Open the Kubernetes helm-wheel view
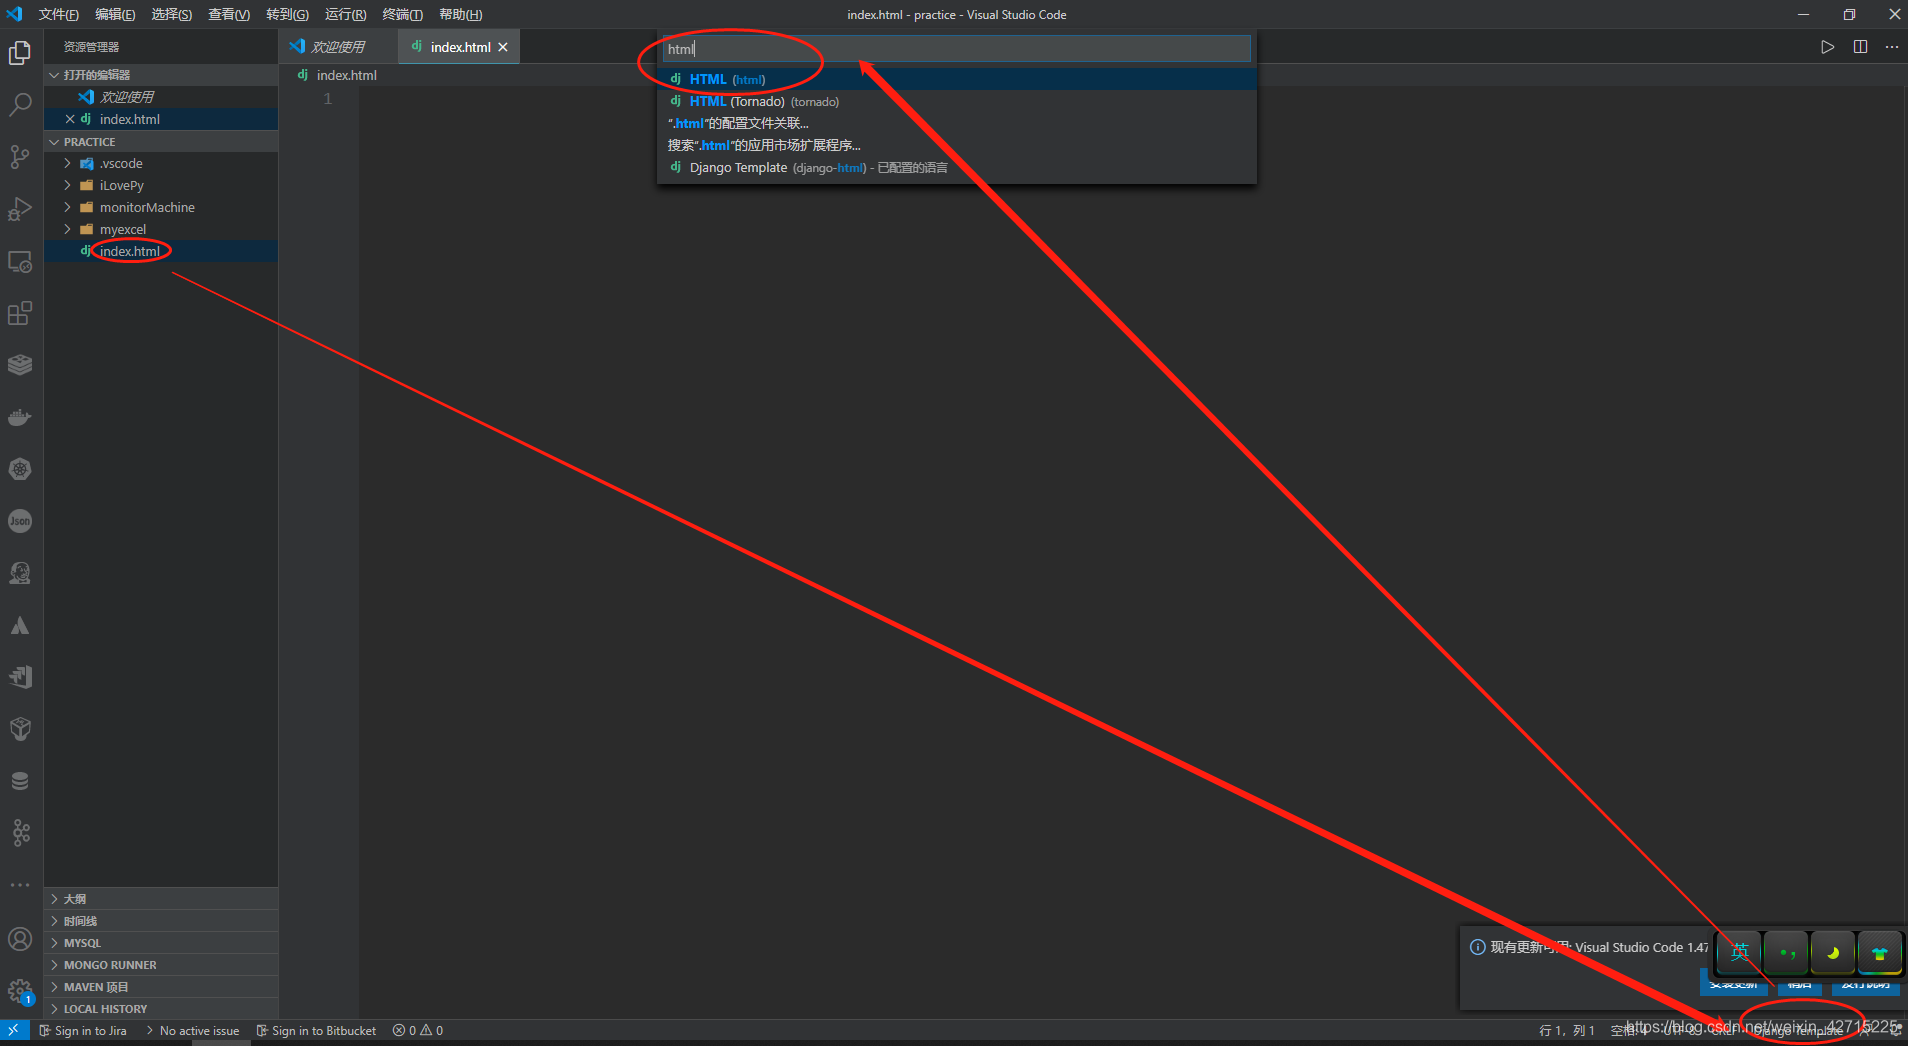 point(20,469)
